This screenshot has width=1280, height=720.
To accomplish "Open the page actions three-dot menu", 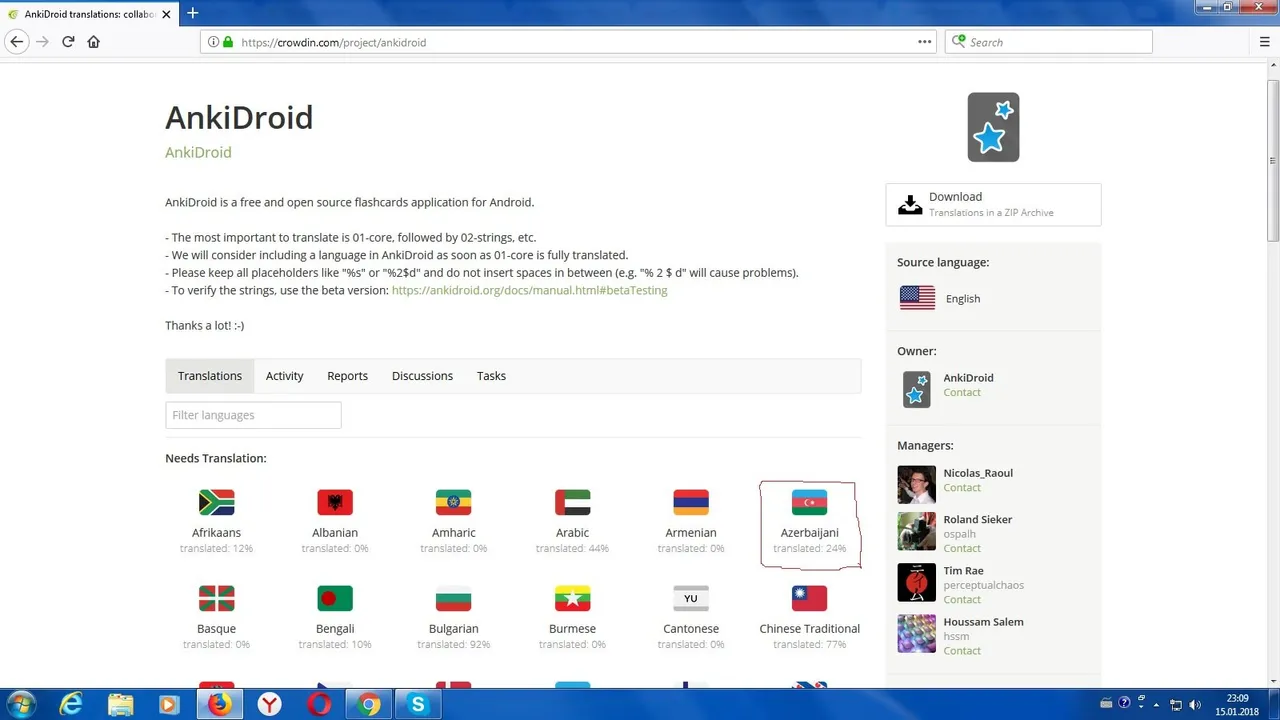I will tap(925, 42).
